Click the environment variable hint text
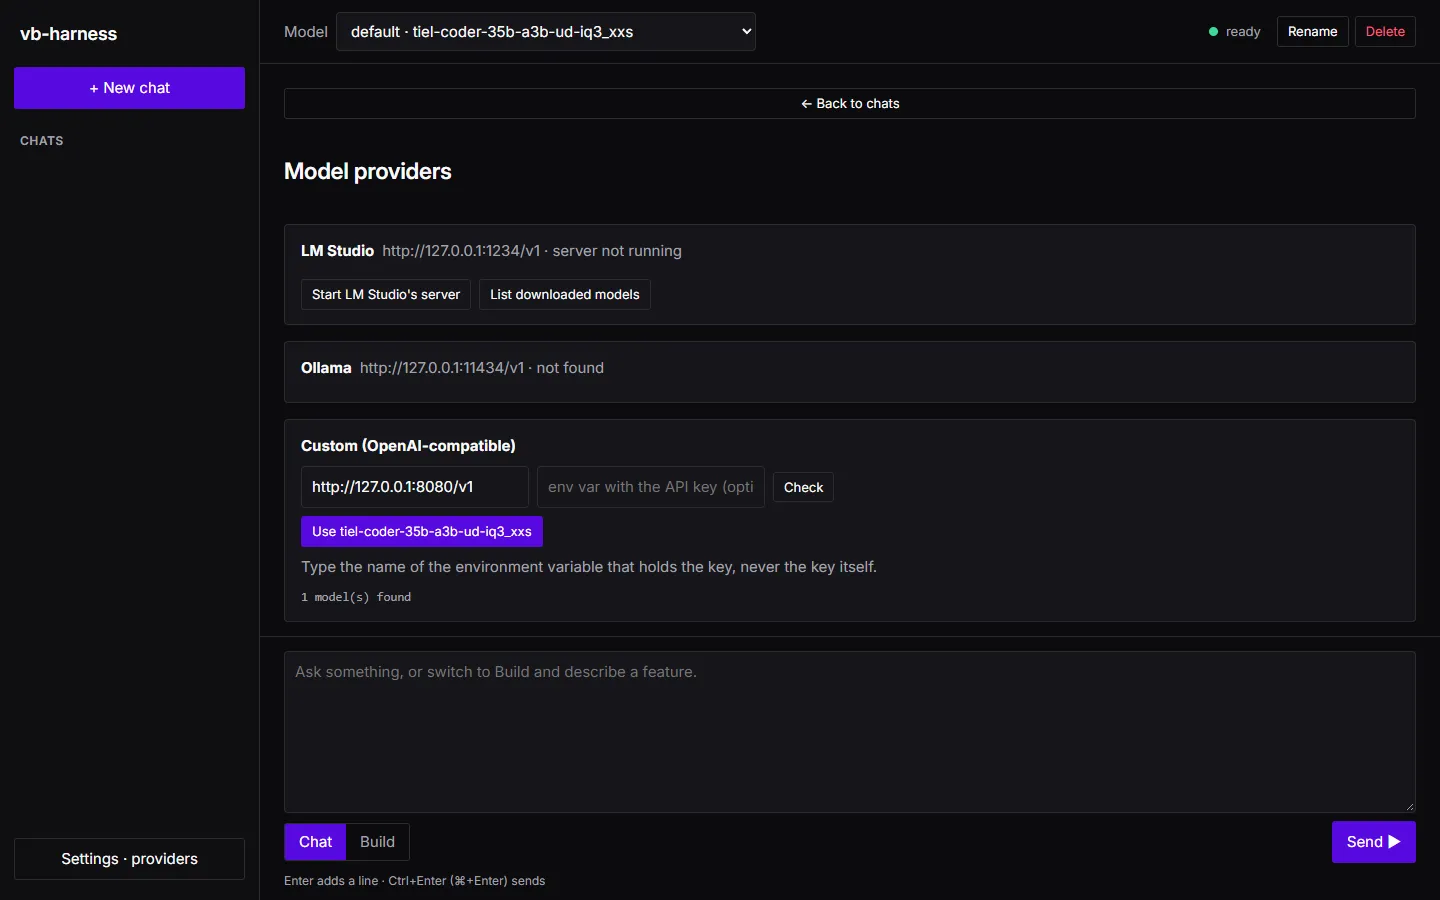 pos(589,567)
